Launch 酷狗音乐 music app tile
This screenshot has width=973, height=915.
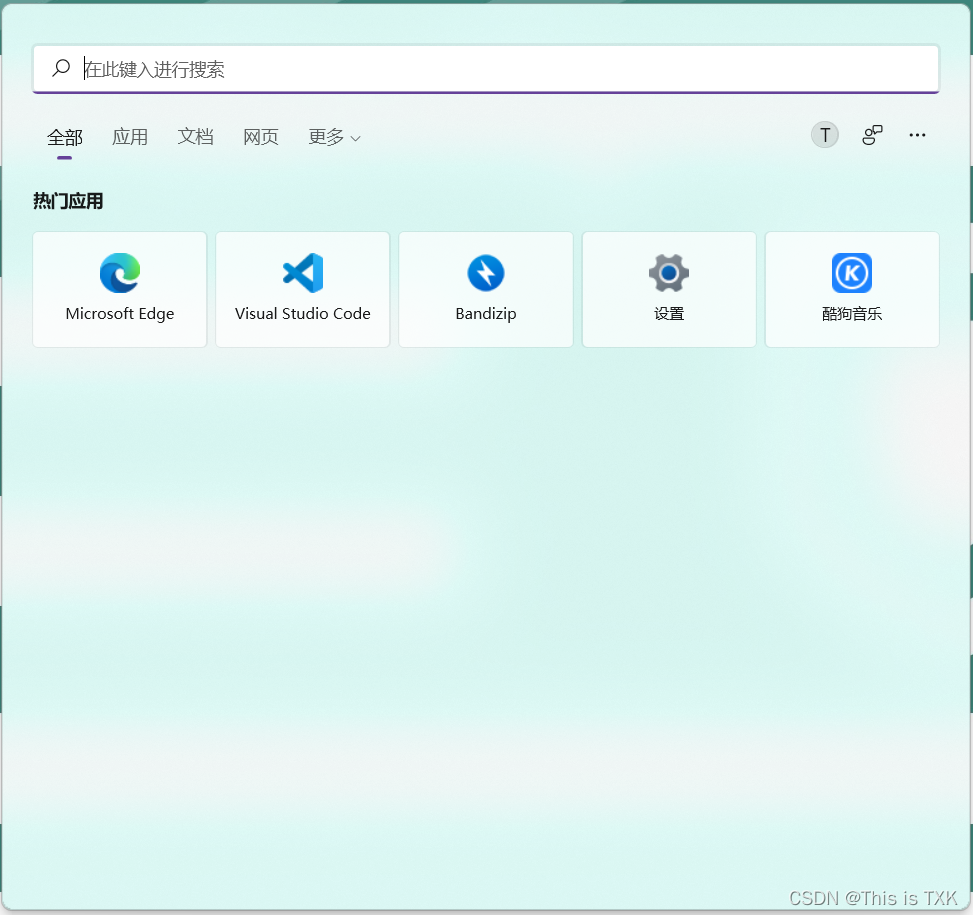pyautogui.click(x=852, y=289)
